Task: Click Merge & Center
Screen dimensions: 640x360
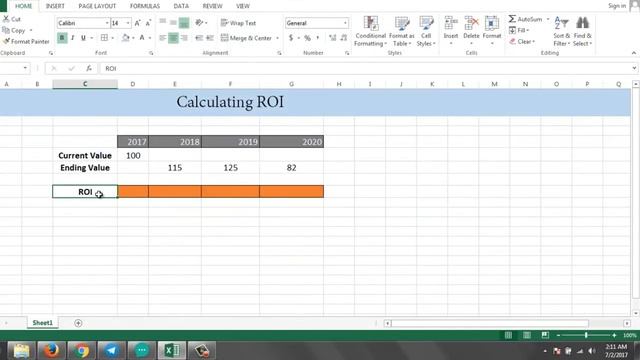Action: click(x=246, y=38)
